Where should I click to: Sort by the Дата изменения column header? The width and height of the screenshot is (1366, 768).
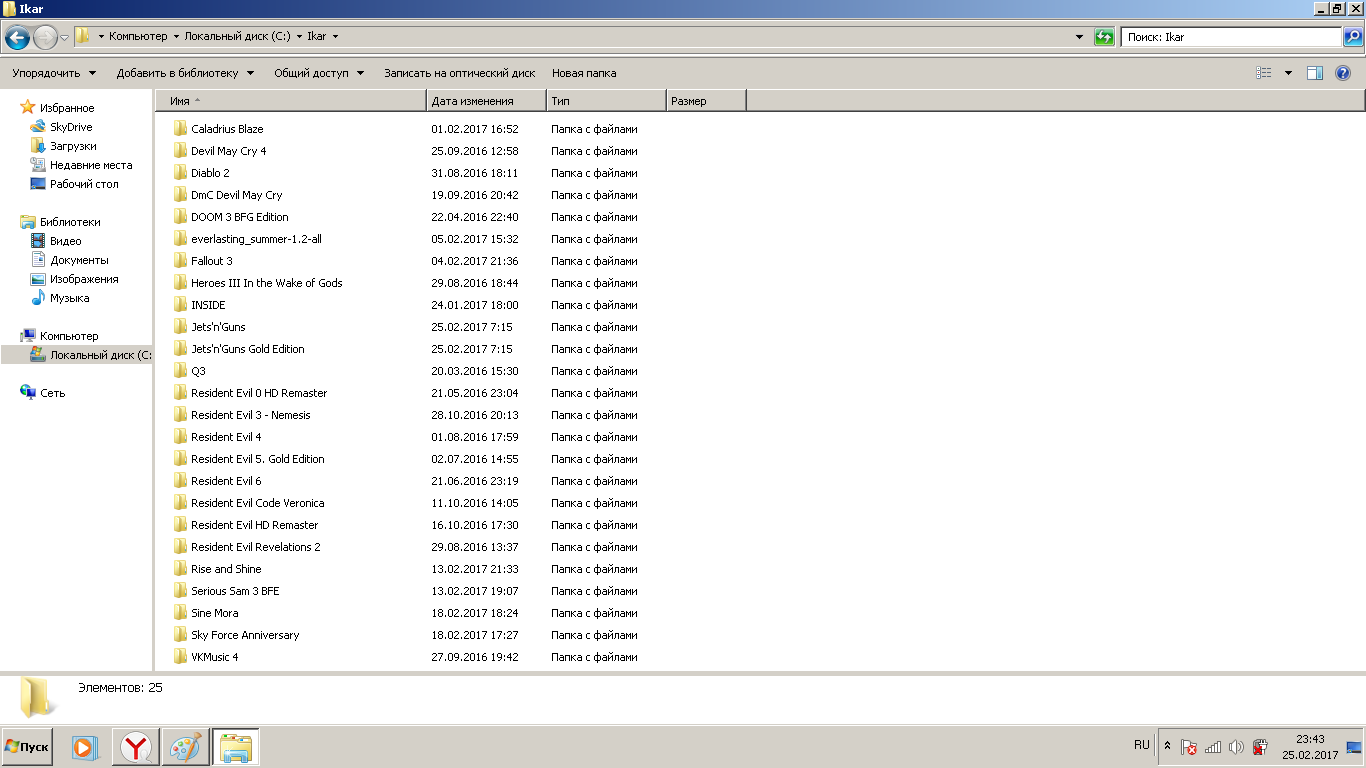click(x=486, y=100)
